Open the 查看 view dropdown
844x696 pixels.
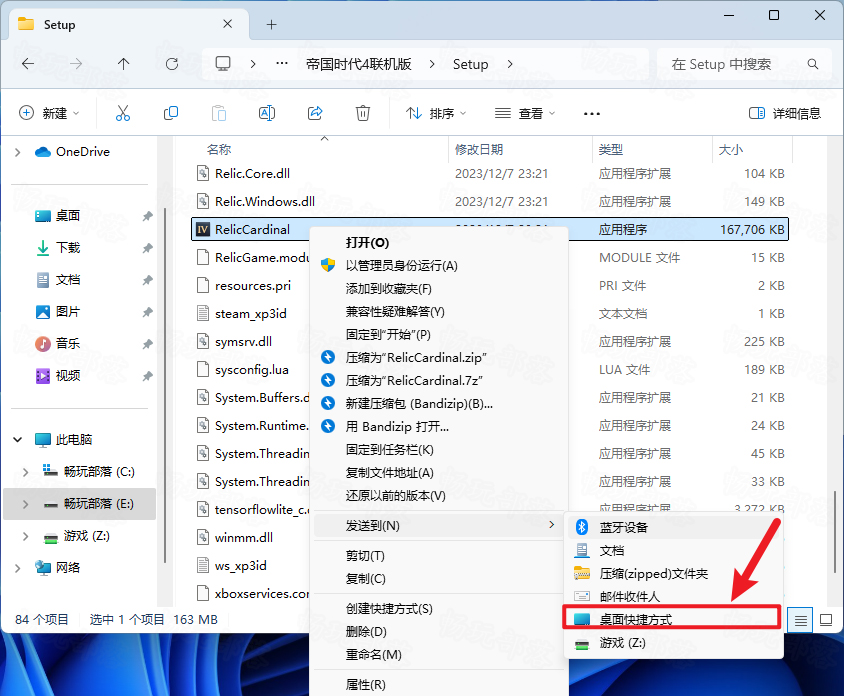(x=524, y=114)
